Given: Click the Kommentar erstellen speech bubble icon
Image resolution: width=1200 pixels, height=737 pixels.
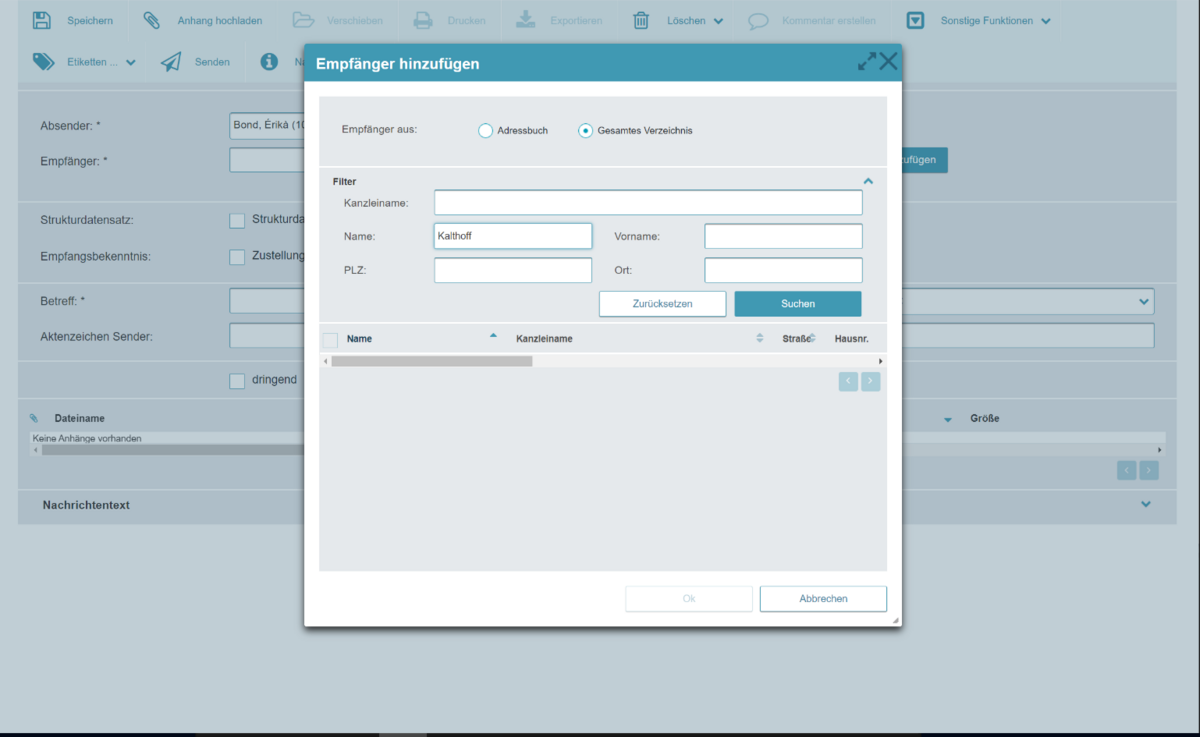Looking at the screenshot, I should coord(758,20).
